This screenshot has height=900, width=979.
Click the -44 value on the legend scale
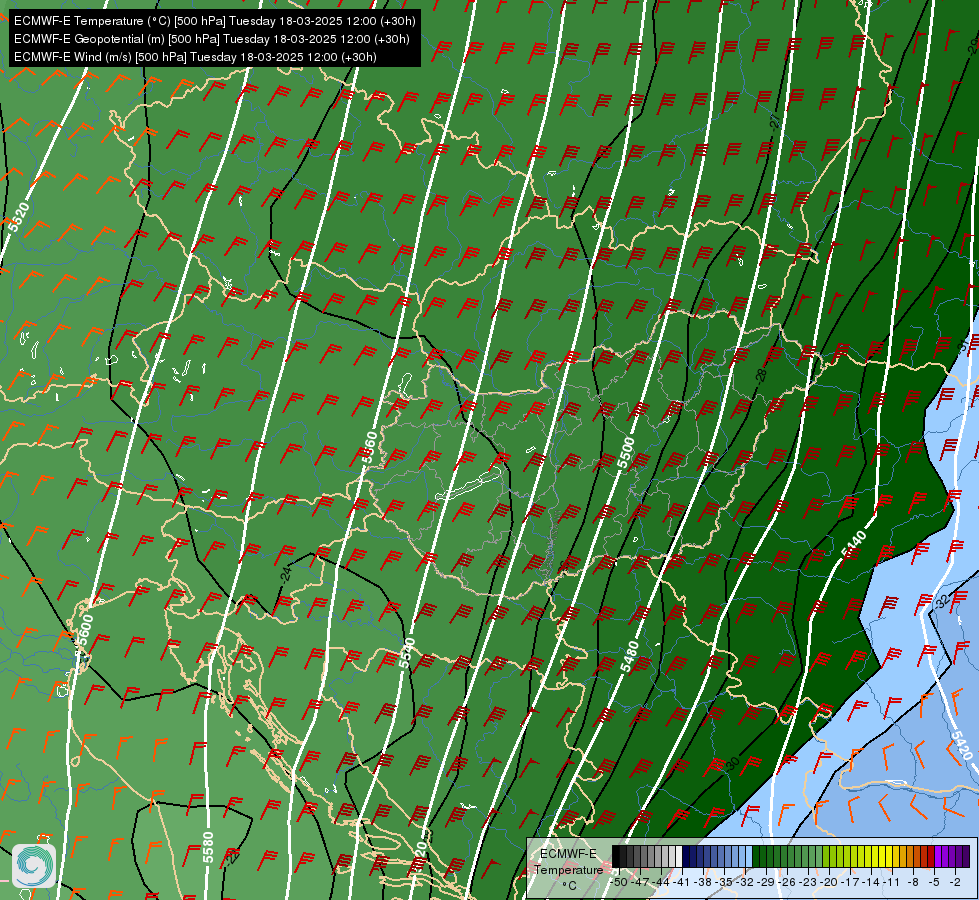pyautogui.click(x=661, y=882)
